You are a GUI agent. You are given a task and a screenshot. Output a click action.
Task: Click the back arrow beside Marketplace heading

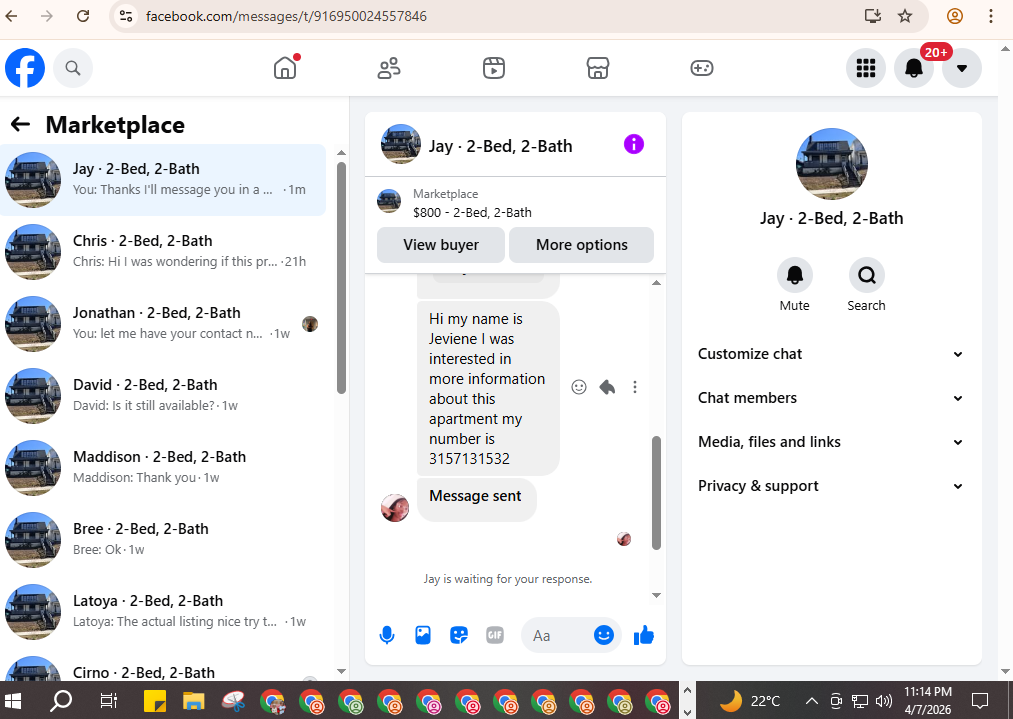21,124
